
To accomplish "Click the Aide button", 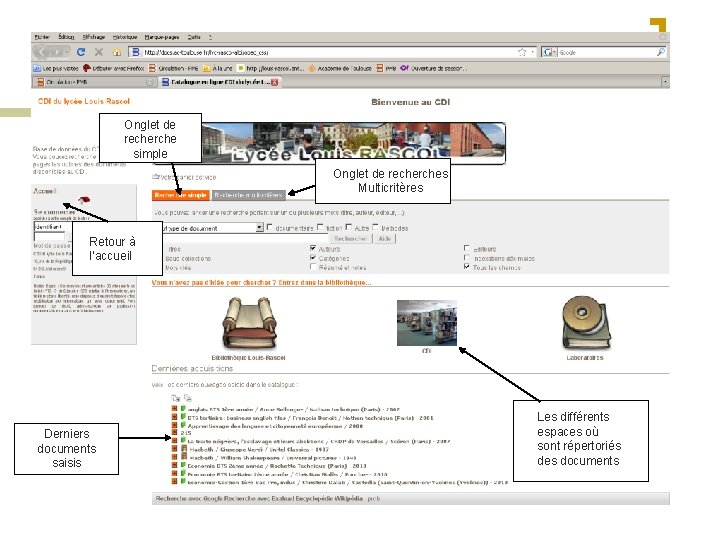I will [x=385, y=238].
